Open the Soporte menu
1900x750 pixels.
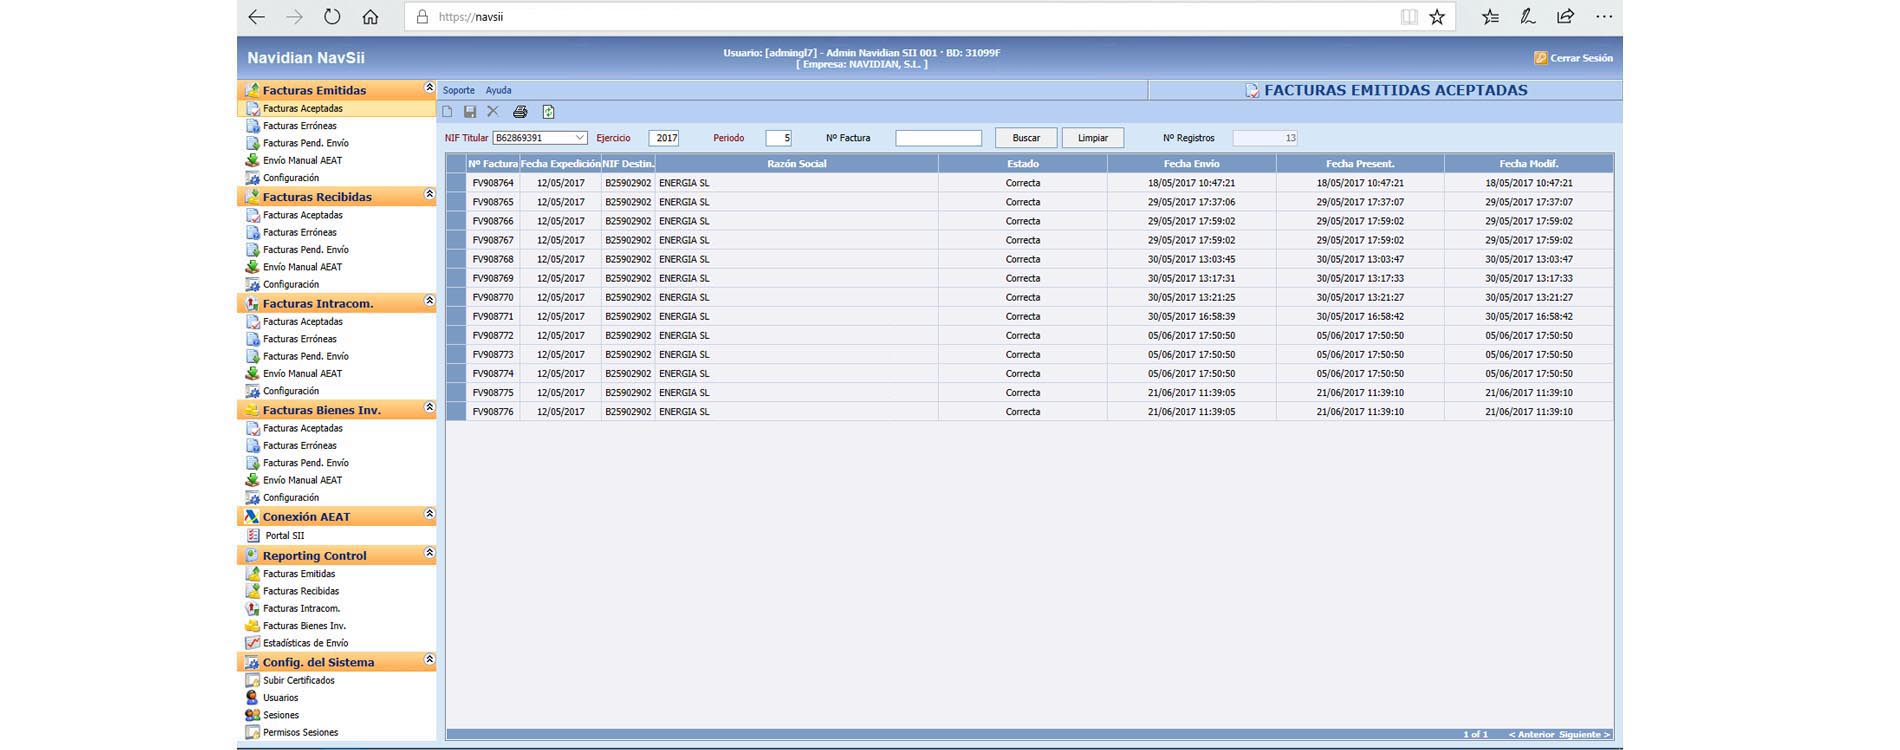(459, 90)
